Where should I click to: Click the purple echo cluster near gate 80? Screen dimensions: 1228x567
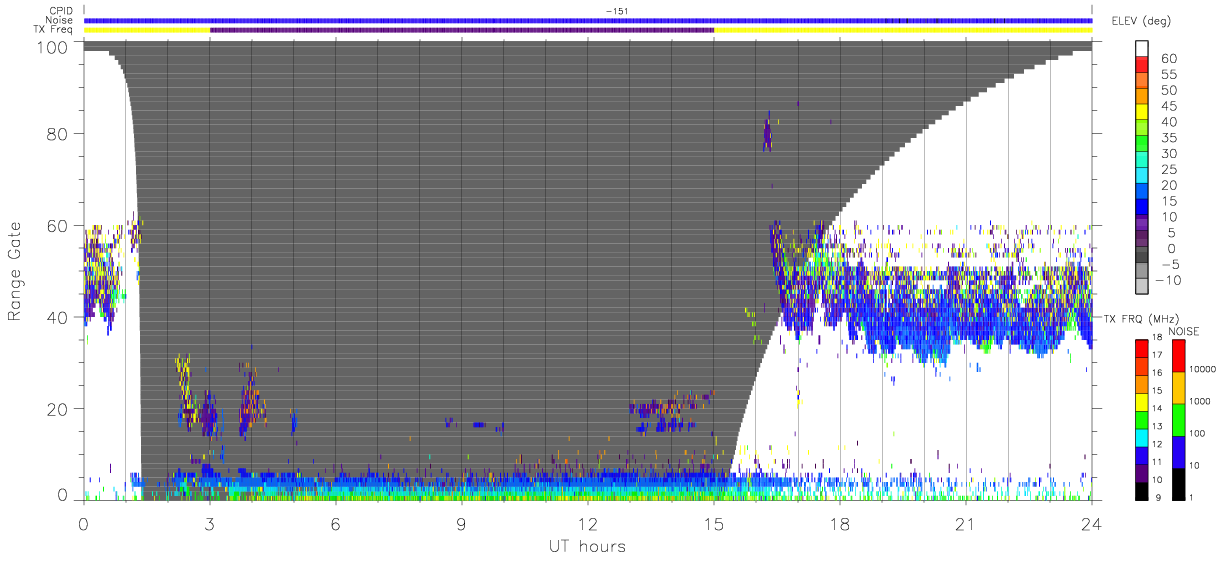[x=767, y=133]
